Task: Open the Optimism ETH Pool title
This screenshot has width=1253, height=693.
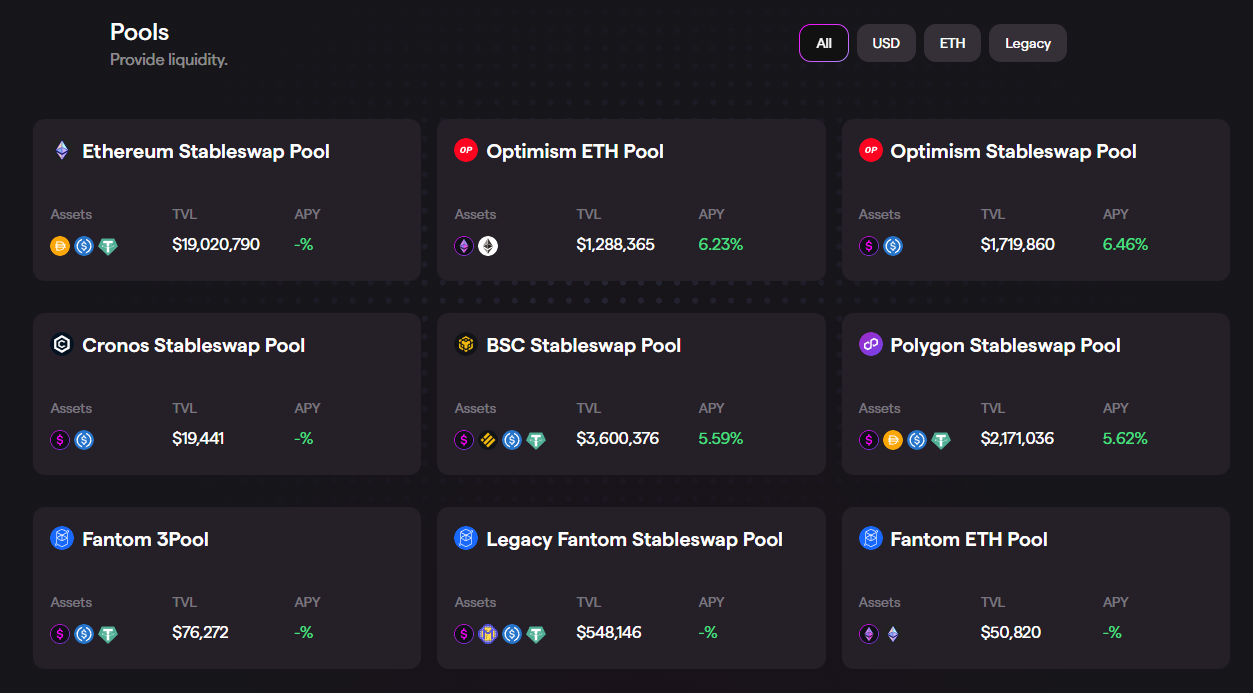Action: point(575,152)
